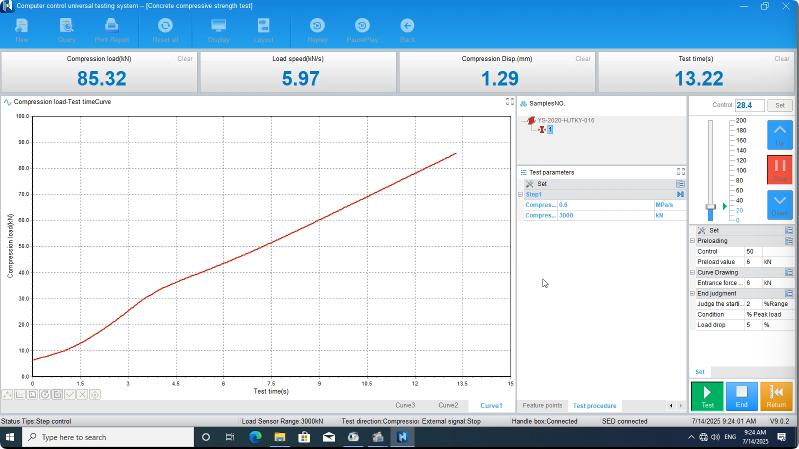Start the test with the green Test button

[707, 396]
